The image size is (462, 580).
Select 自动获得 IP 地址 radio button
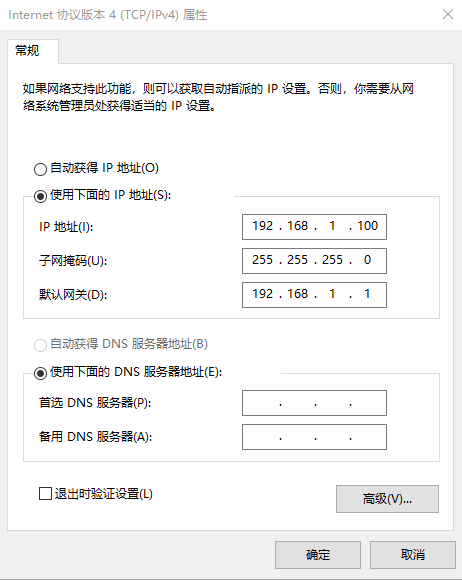pos(40,169)
